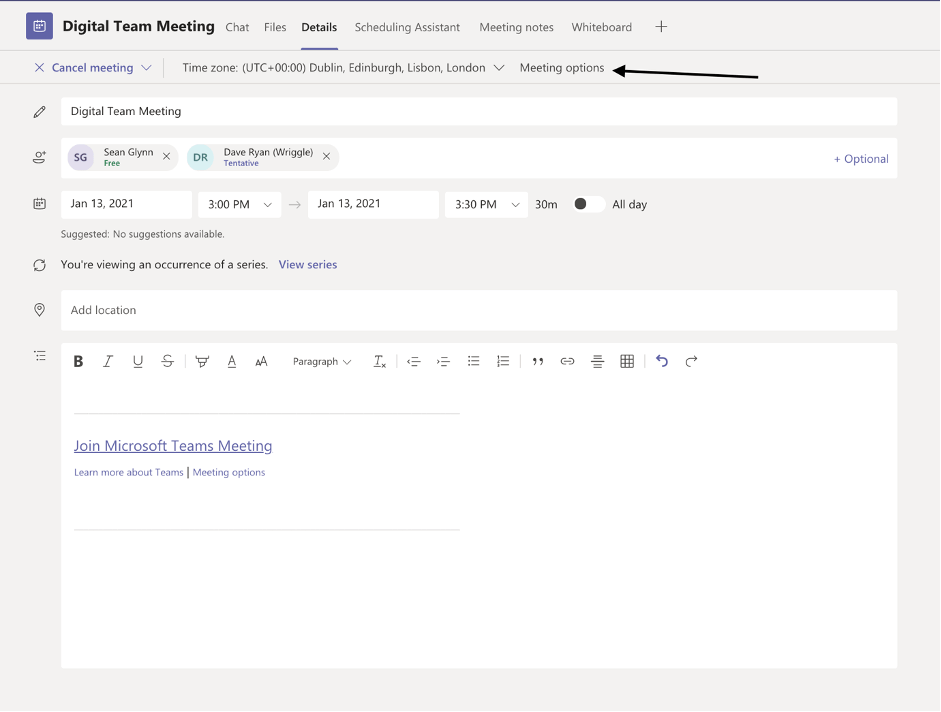The width and height of the screenshot is (941, 712).
Task: Apply italic formatting in description editor
Action: [x=108, y=361]
